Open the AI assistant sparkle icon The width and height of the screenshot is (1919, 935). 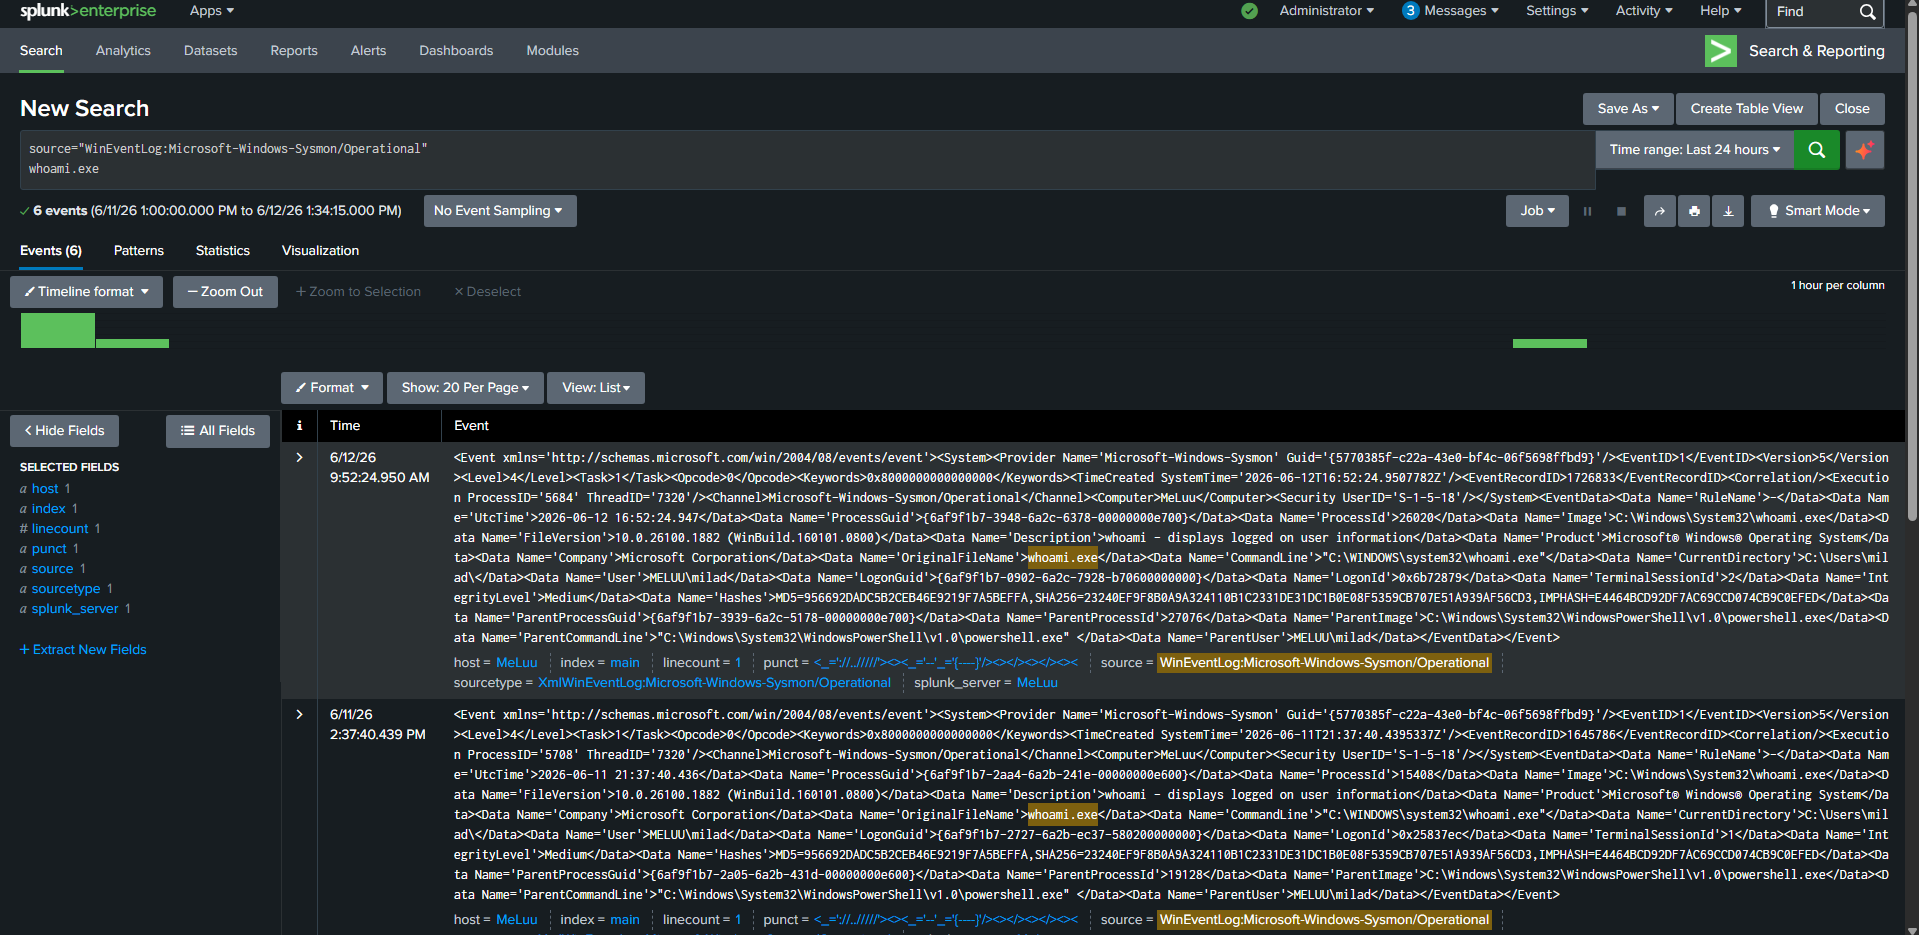[1864, 150]
